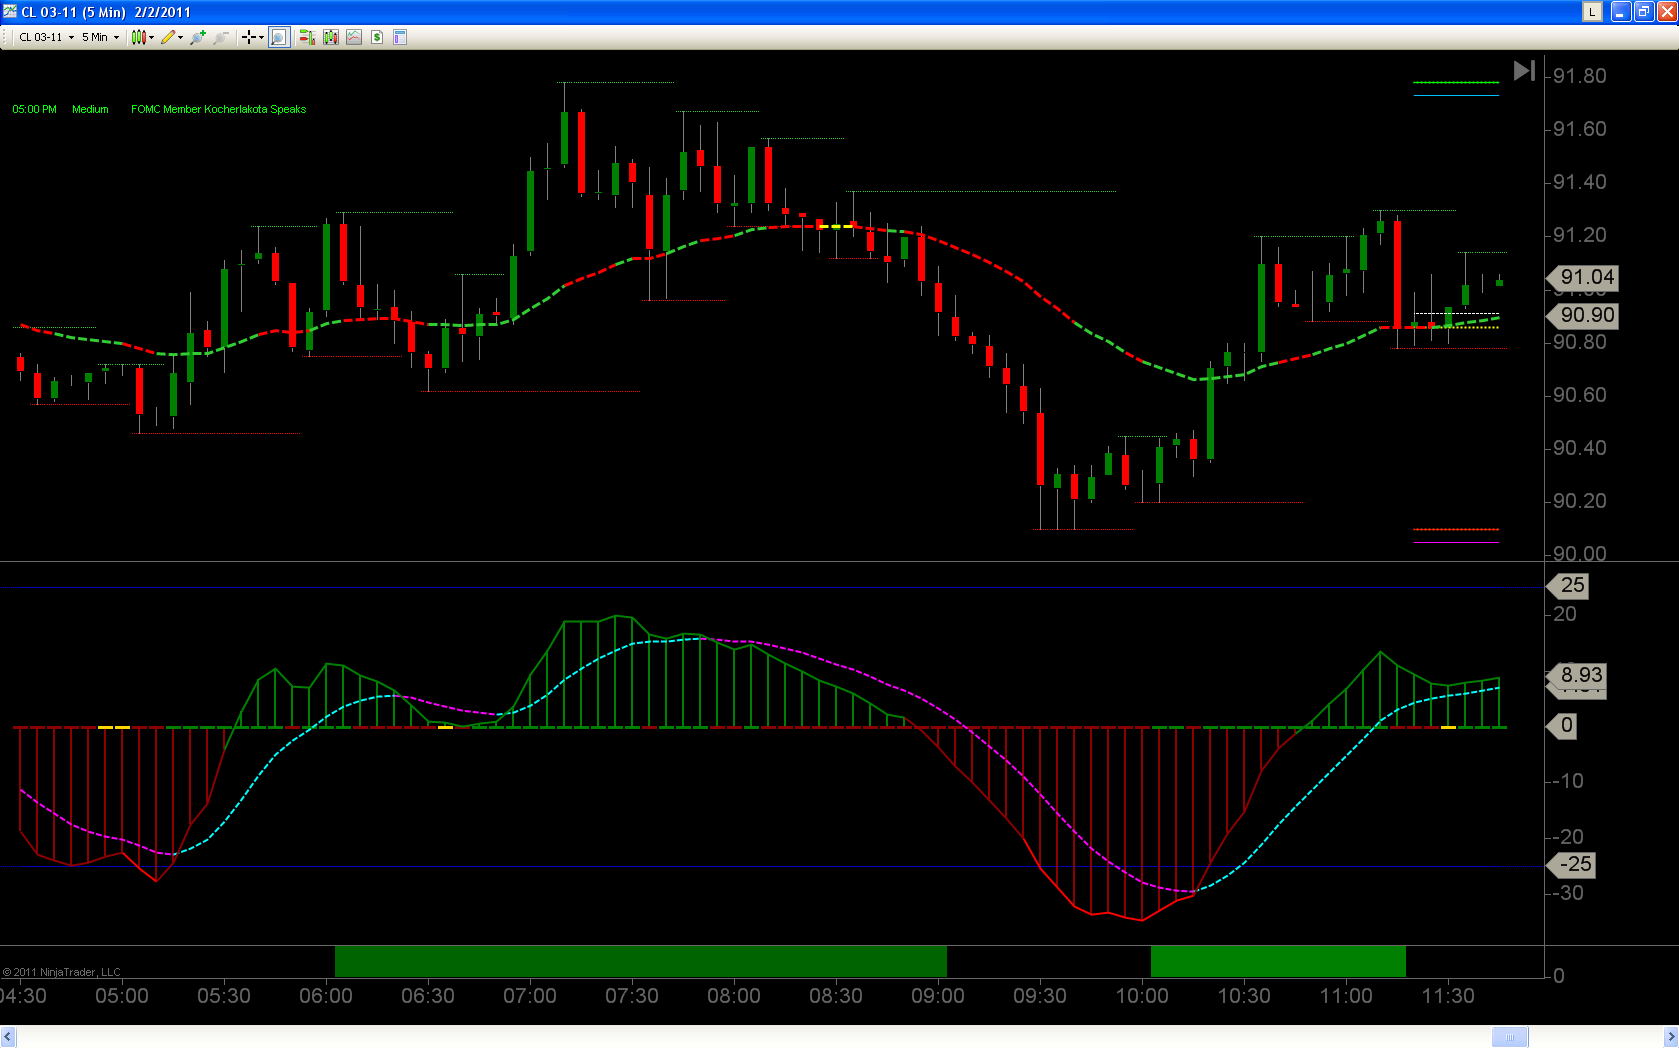Click the L link button in title bar
This screenshot has width=1679, height=1048.
coord(1592,12)
